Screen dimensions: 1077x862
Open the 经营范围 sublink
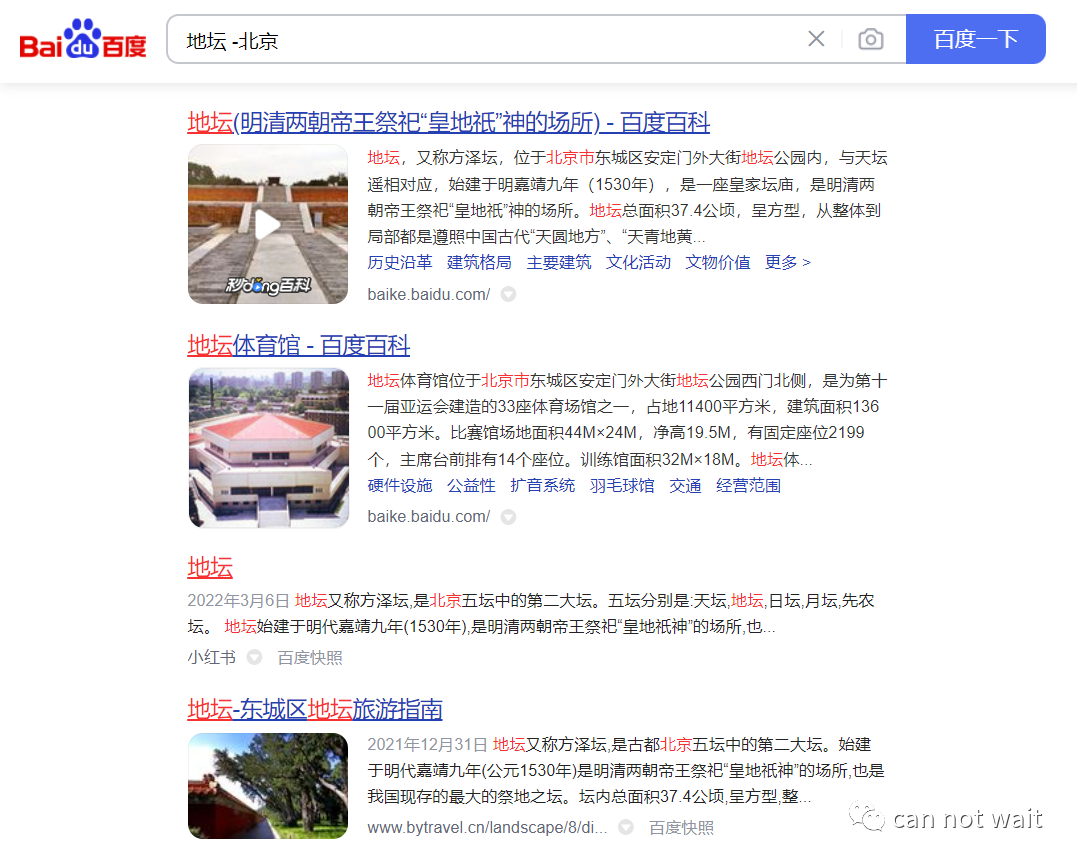(749, 486)
